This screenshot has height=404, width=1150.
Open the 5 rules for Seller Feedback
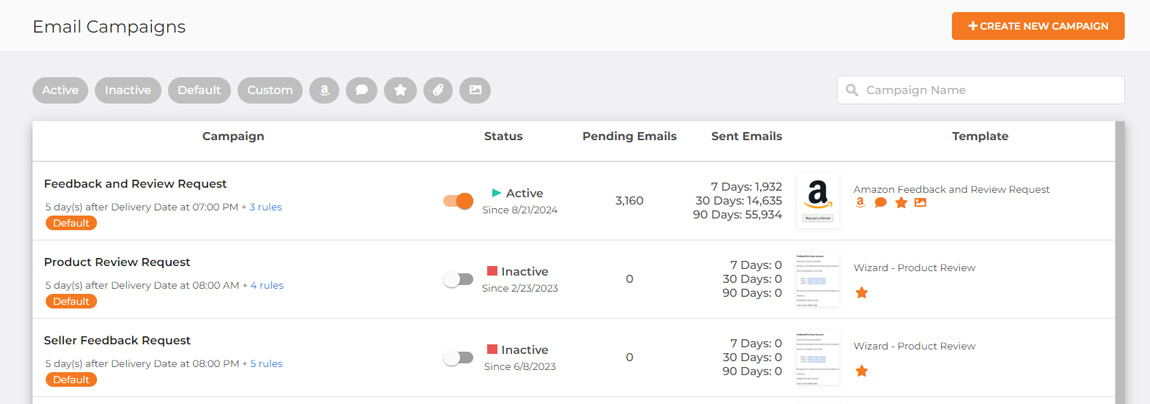266,363
